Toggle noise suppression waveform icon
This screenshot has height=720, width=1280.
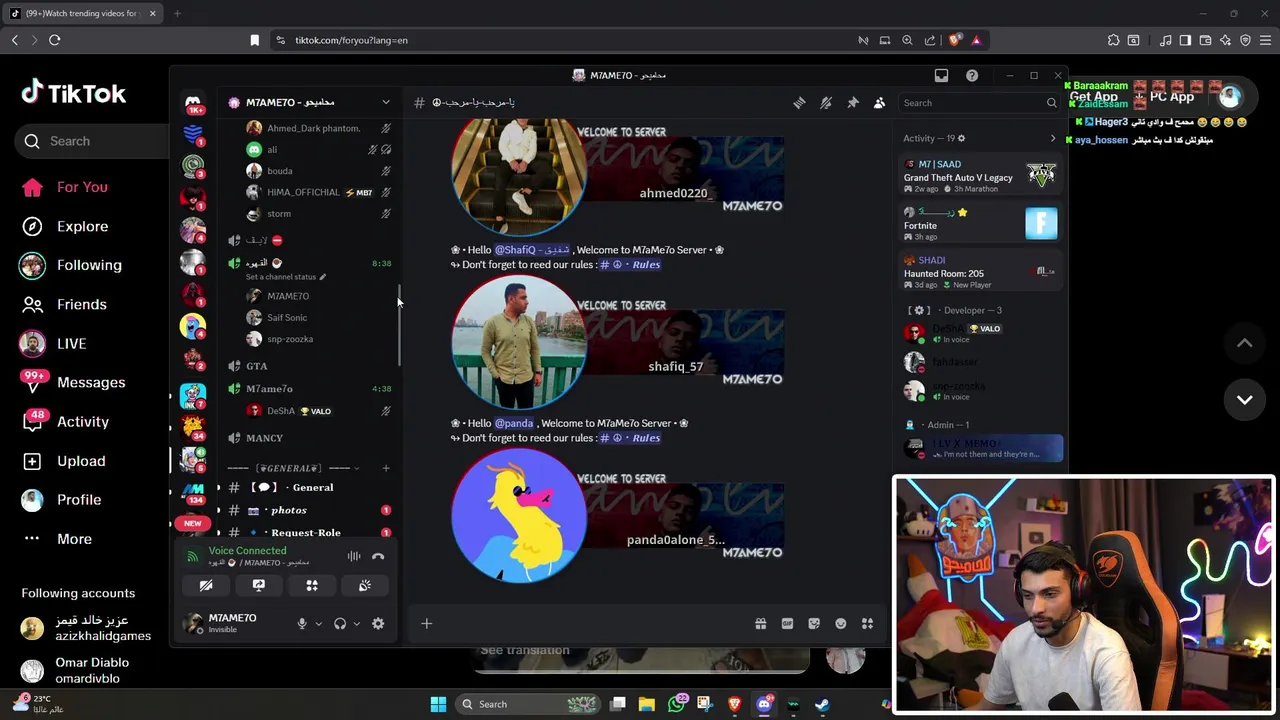354,557
